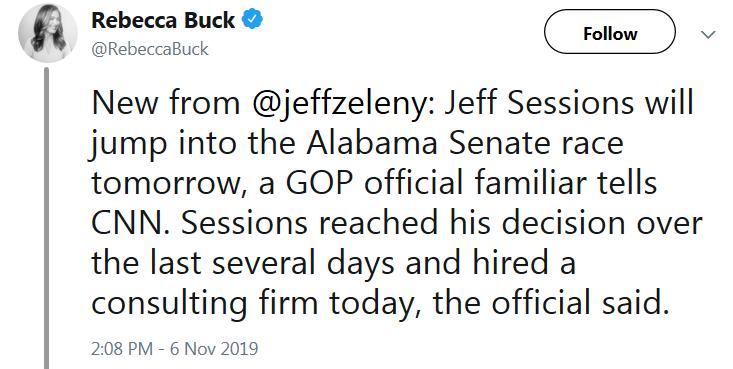
Task: Click 'reached his decision over' text line
Action: pos(510,223)
